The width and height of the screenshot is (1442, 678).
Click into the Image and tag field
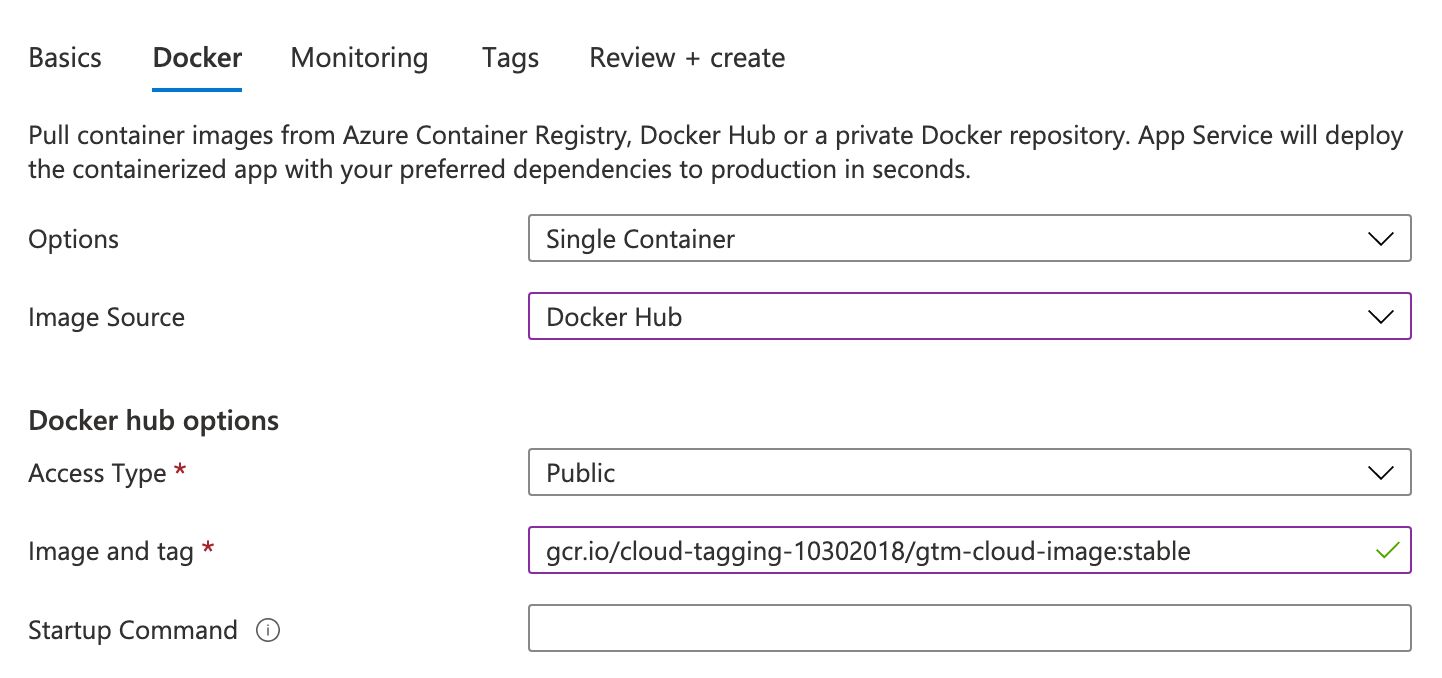[969, 550]
